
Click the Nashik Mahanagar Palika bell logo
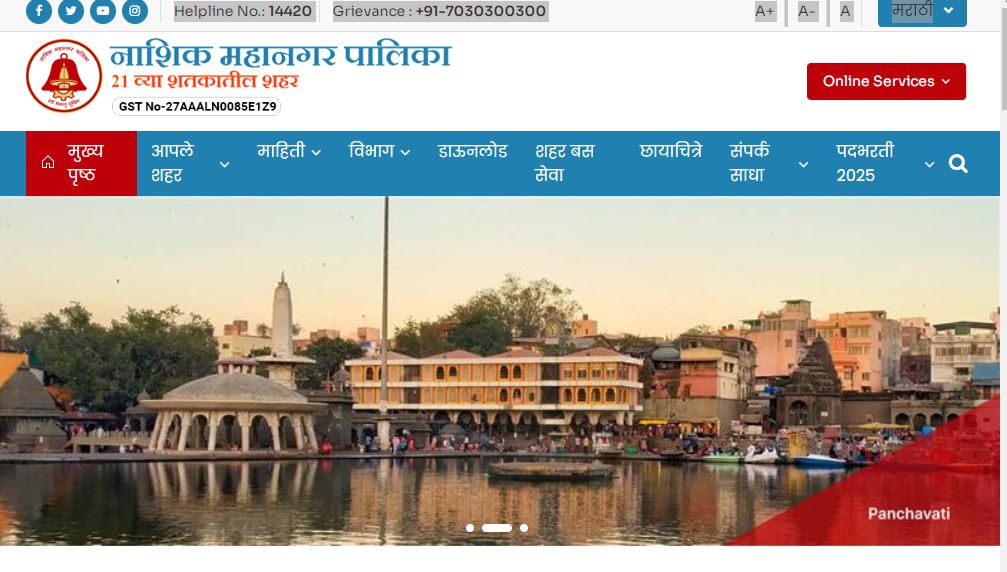pos(64,76)
